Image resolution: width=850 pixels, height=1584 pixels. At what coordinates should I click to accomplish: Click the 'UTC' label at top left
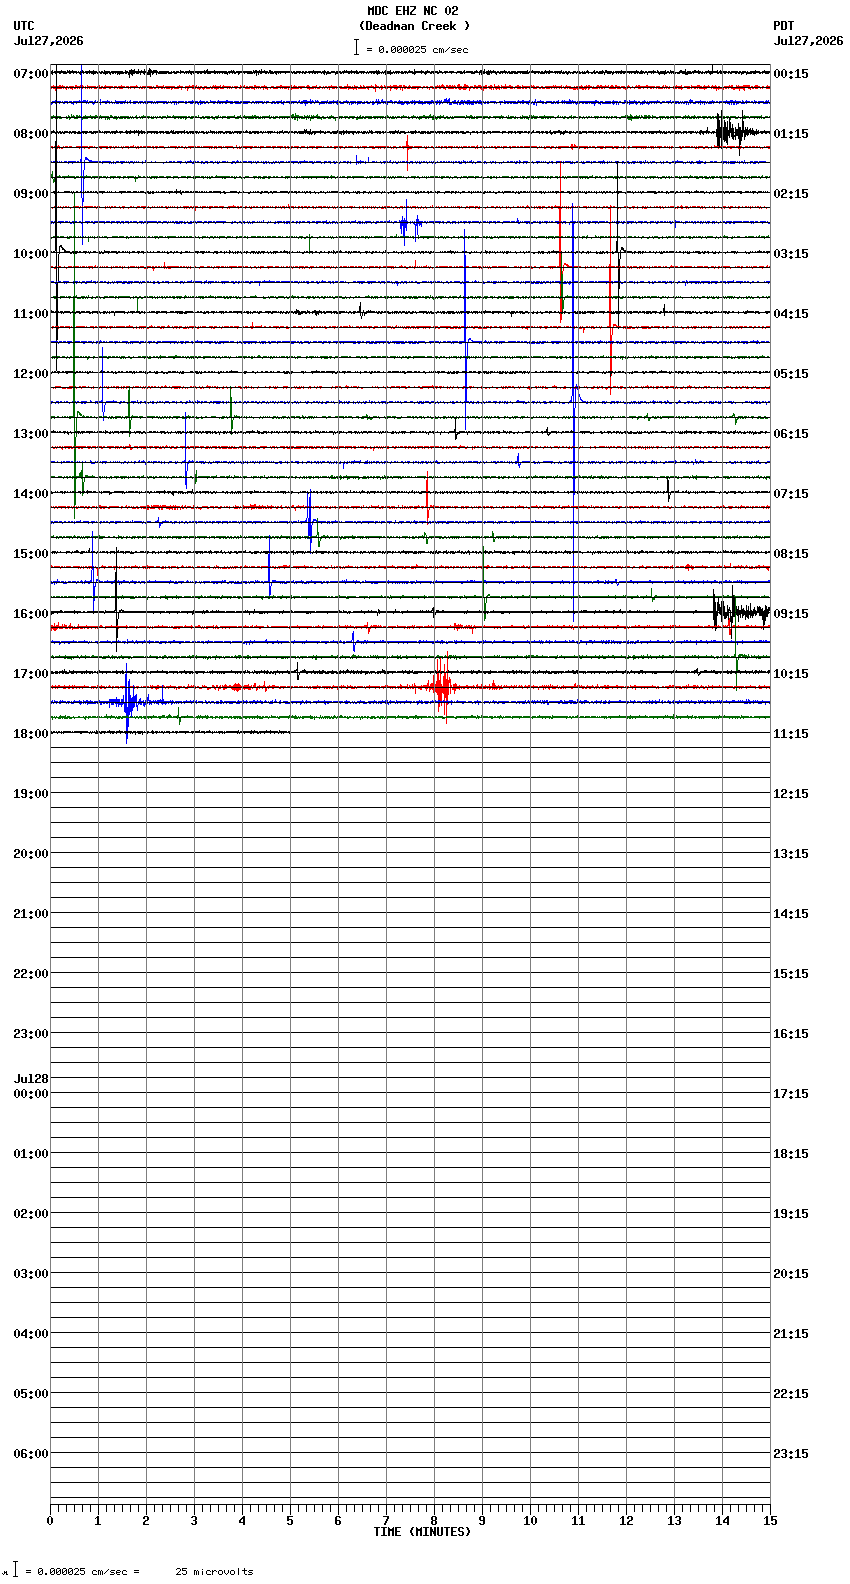[24, 26]
